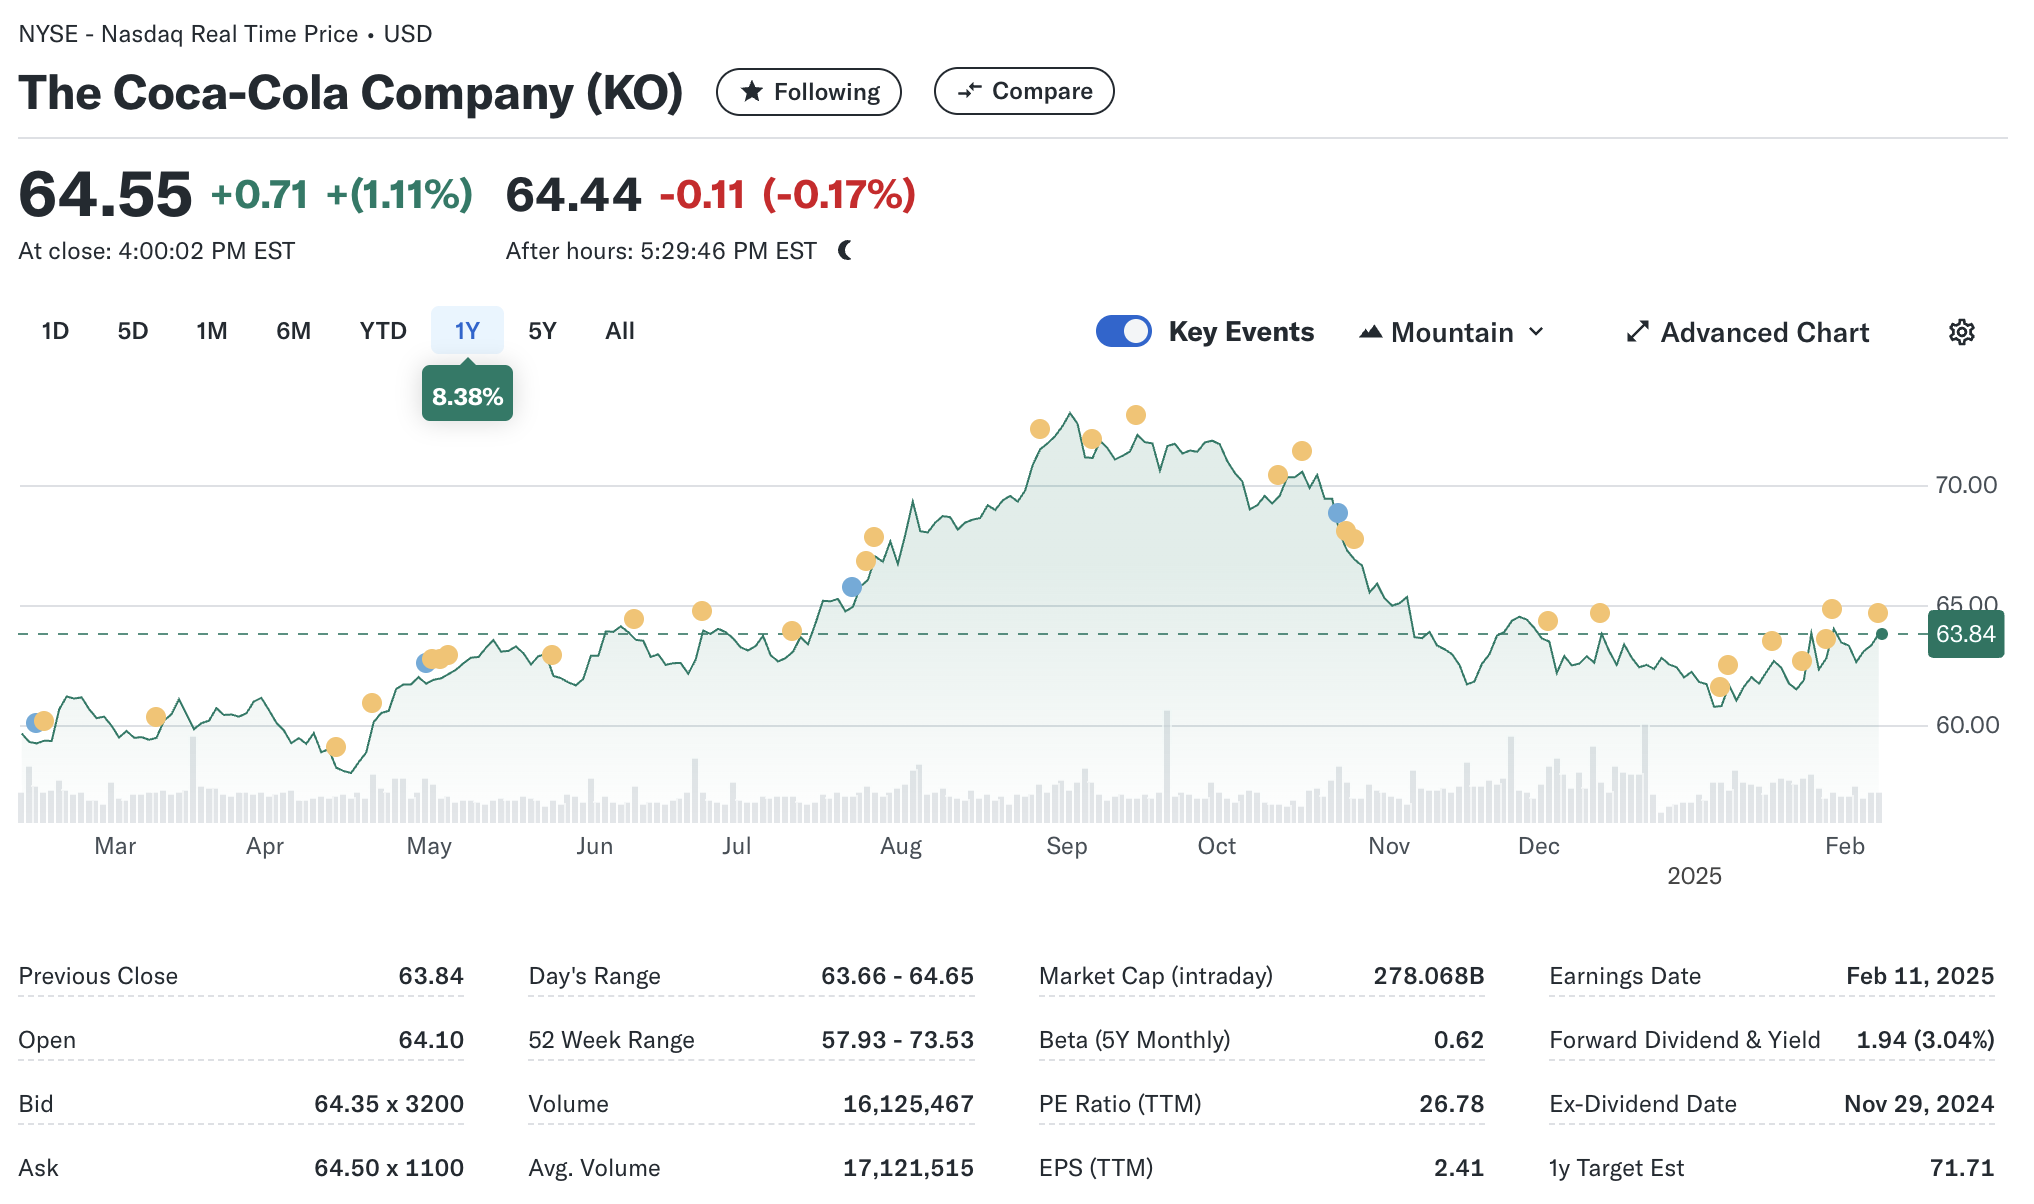Expand the Mountain chart type dropdown chevron

[x=1537, y=332]
